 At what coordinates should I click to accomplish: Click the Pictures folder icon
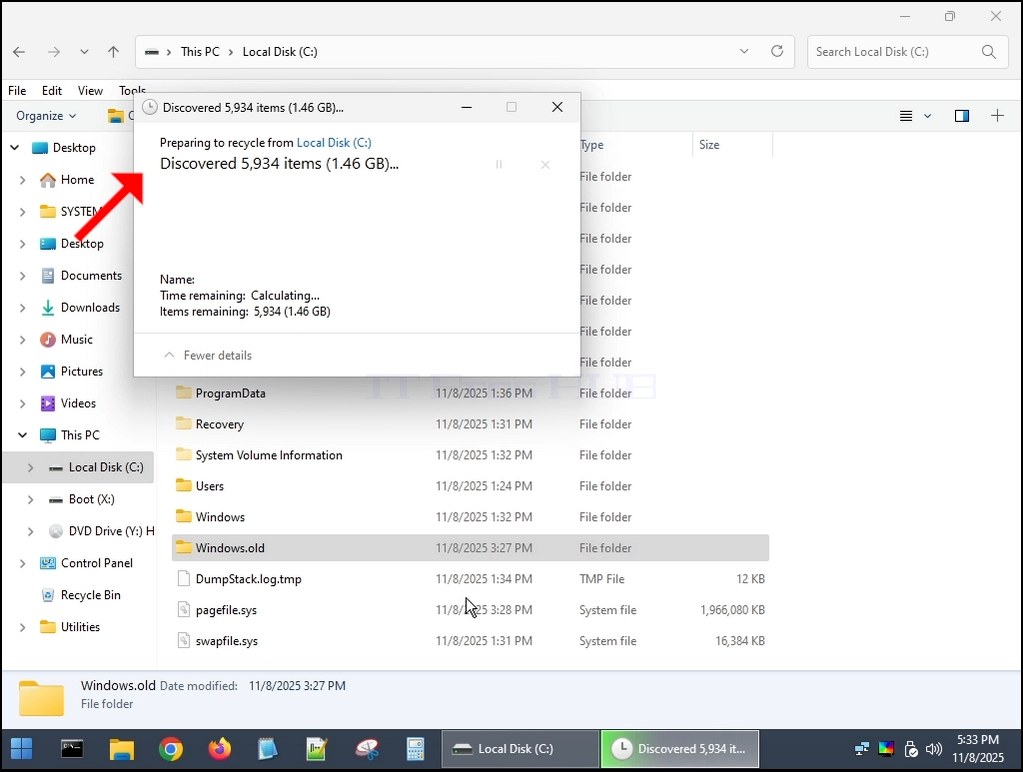pos(48,371)
